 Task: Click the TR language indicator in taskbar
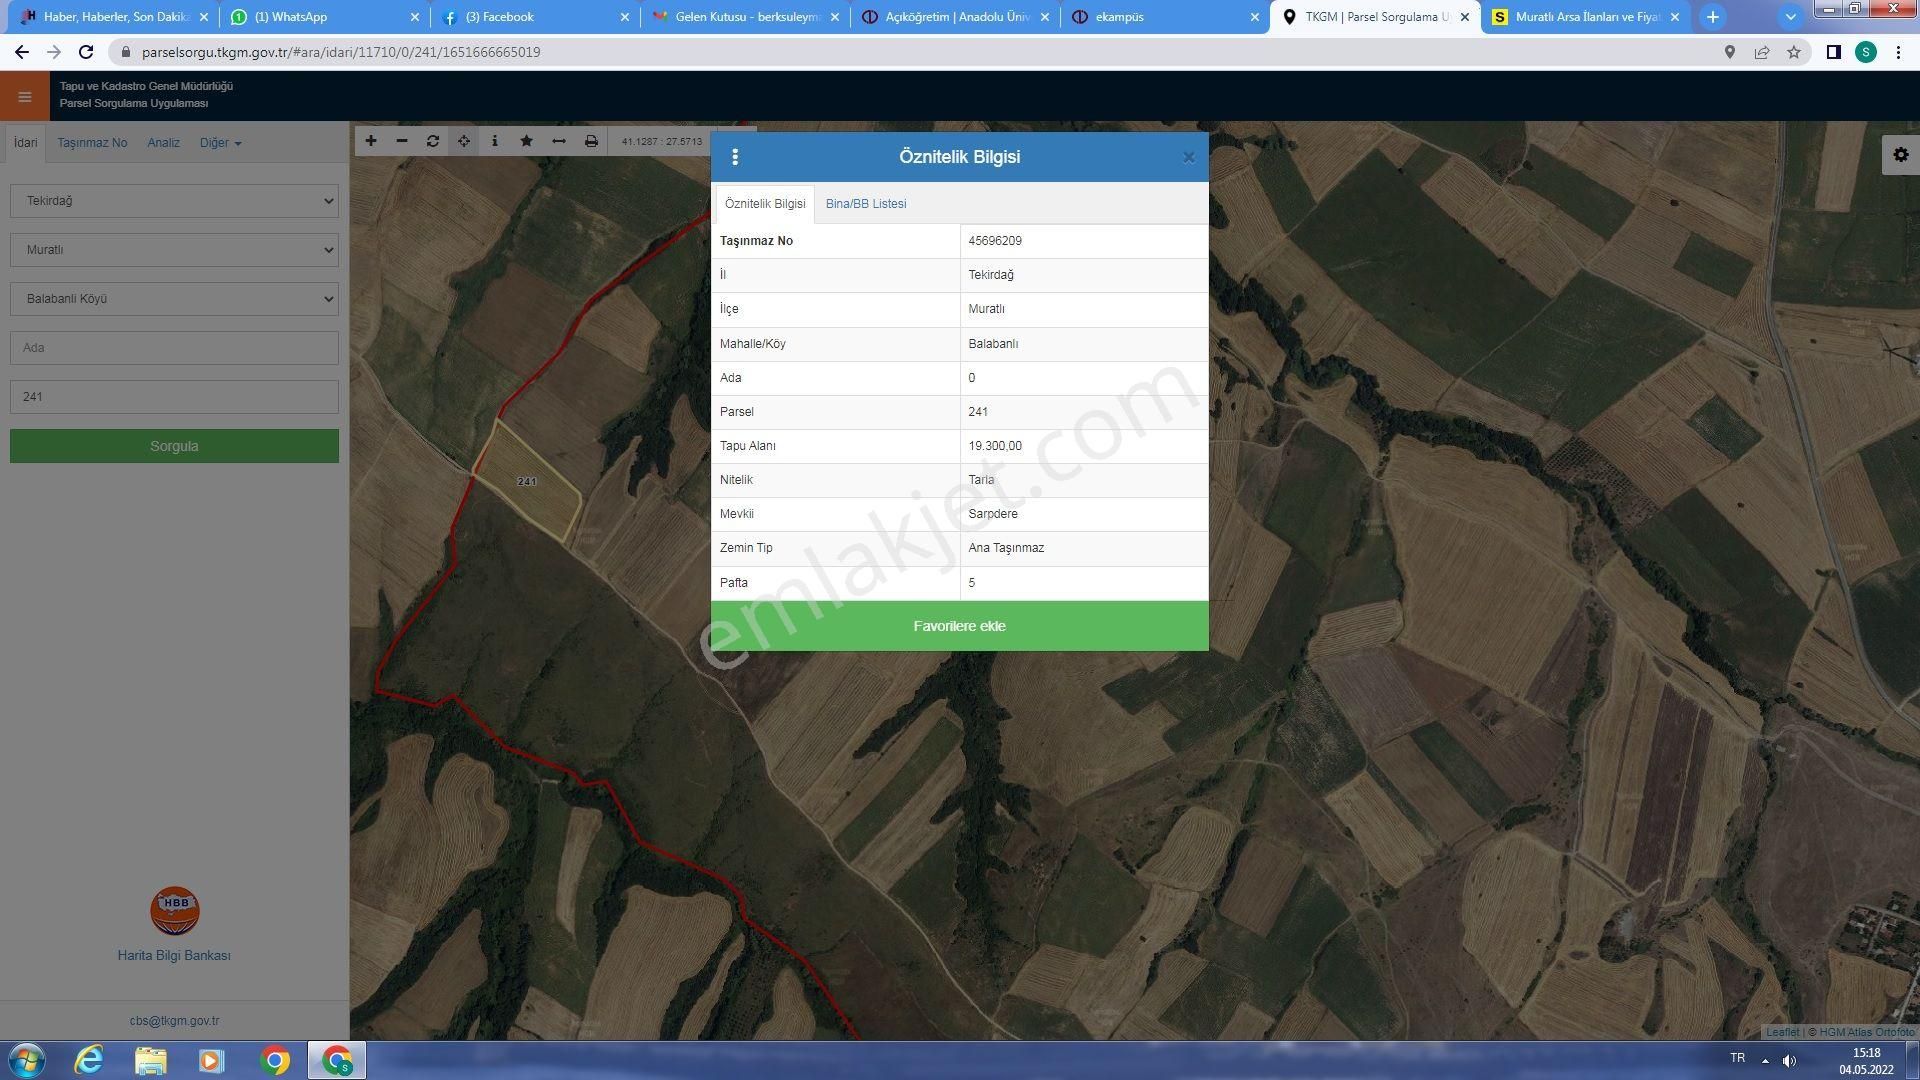1738,1058
